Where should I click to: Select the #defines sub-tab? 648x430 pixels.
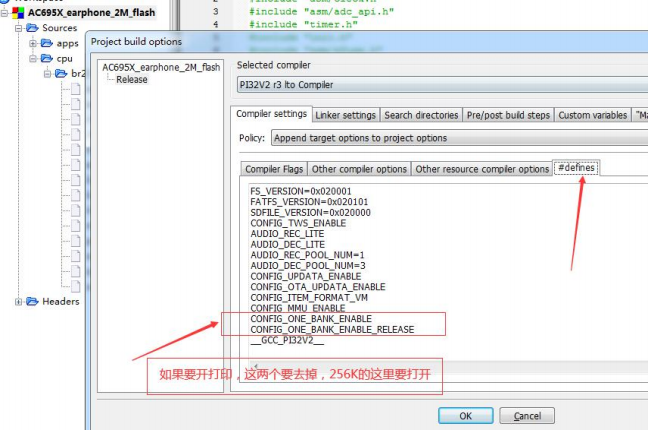(576, 168)
